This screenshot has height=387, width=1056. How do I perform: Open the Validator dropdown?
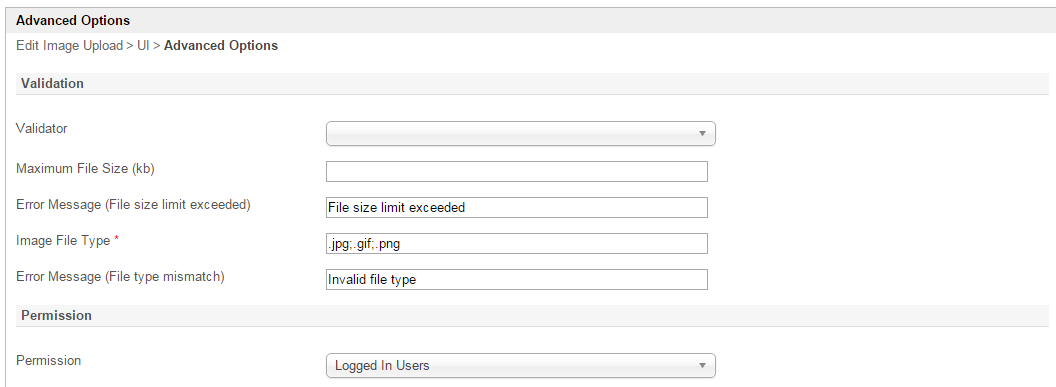click(521, 133)
